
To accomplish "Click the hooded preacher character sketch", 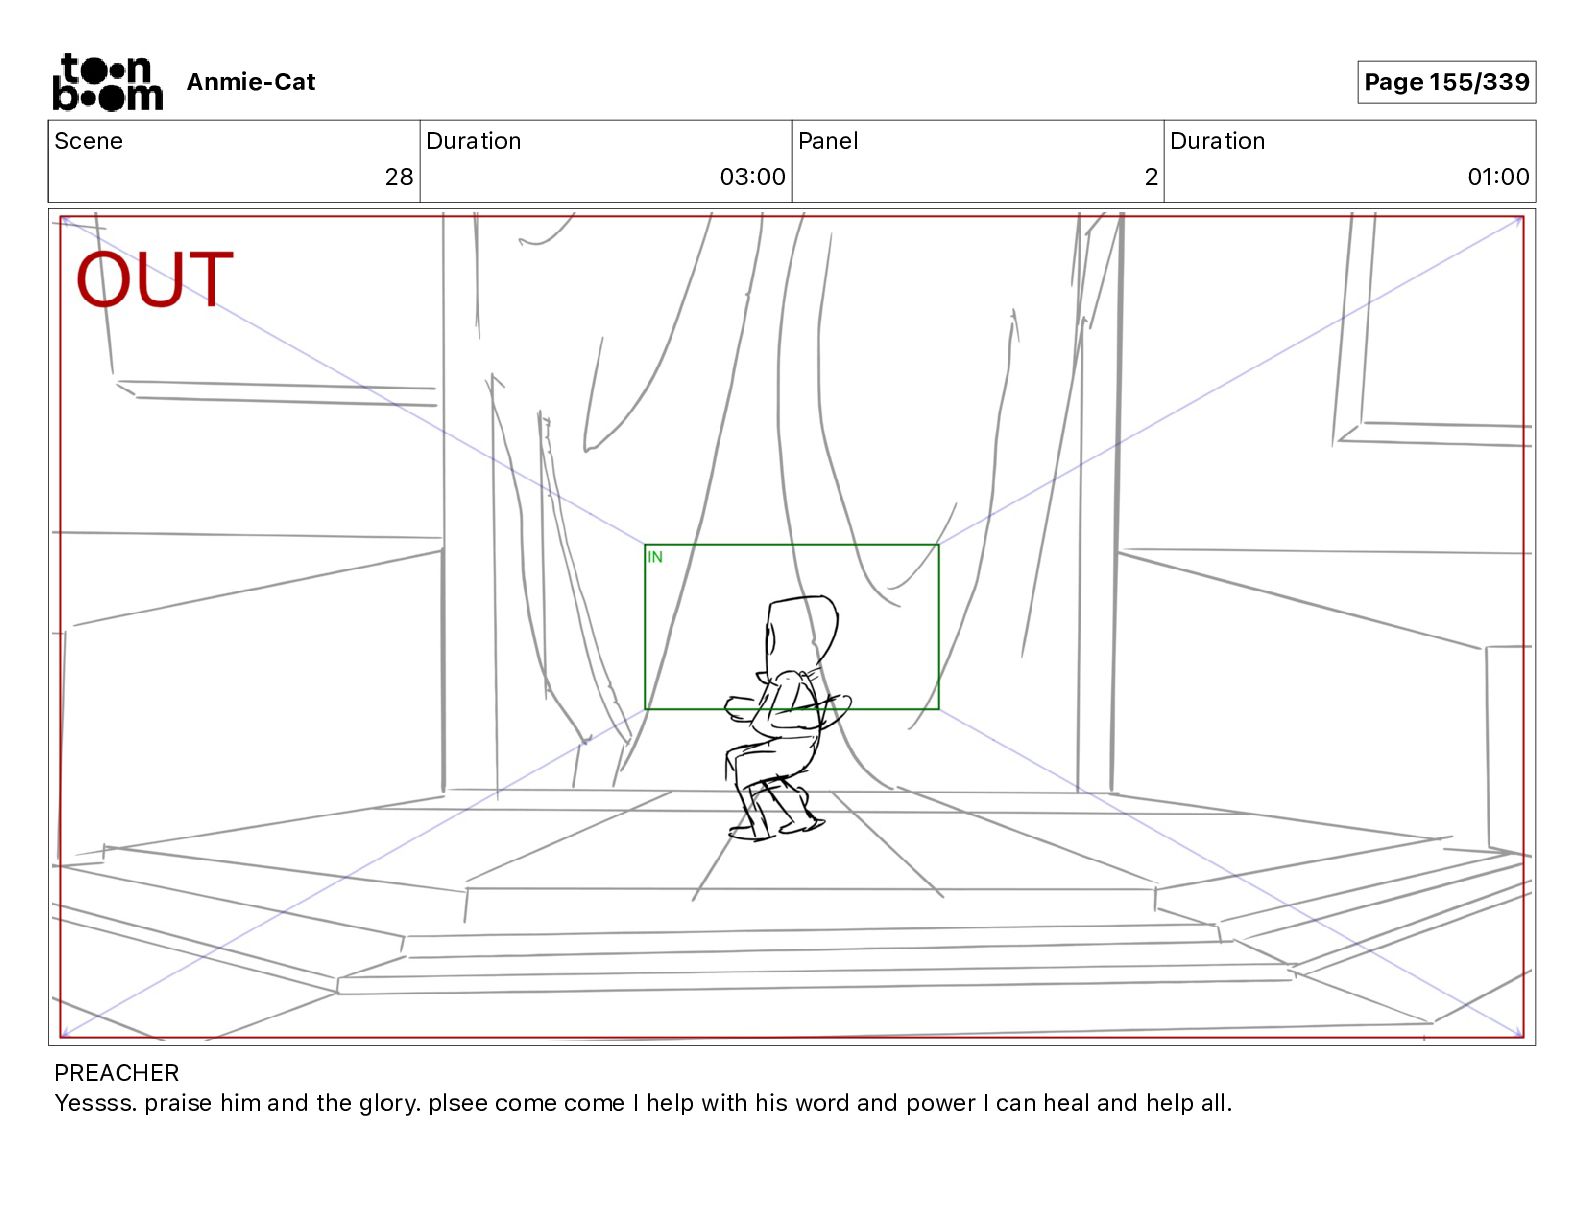I will tap(787, 717).
